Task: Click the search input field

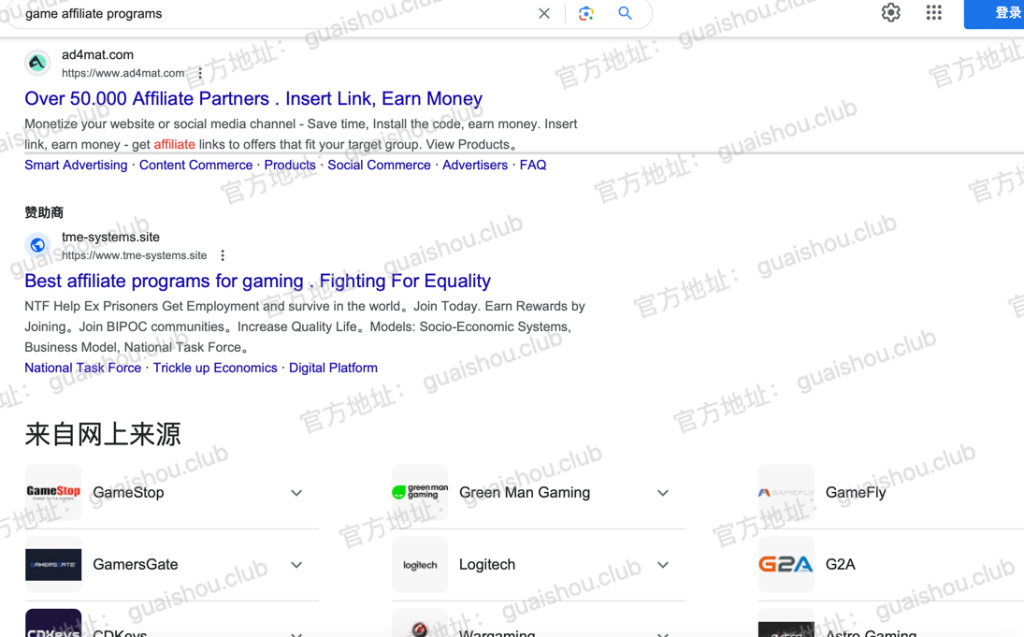Action: pos(274,14)
